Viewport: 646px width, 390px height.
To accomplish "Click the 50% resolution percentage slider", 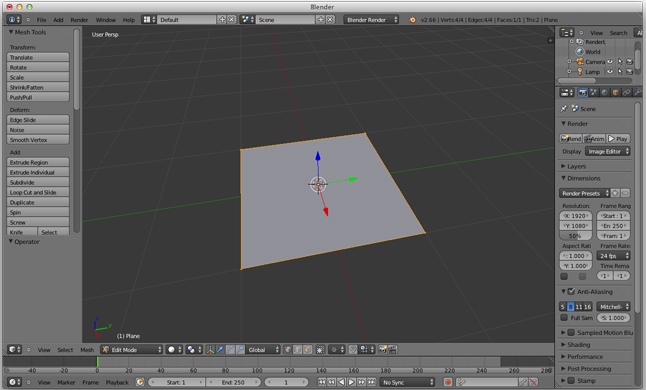I will coord(576,236).
